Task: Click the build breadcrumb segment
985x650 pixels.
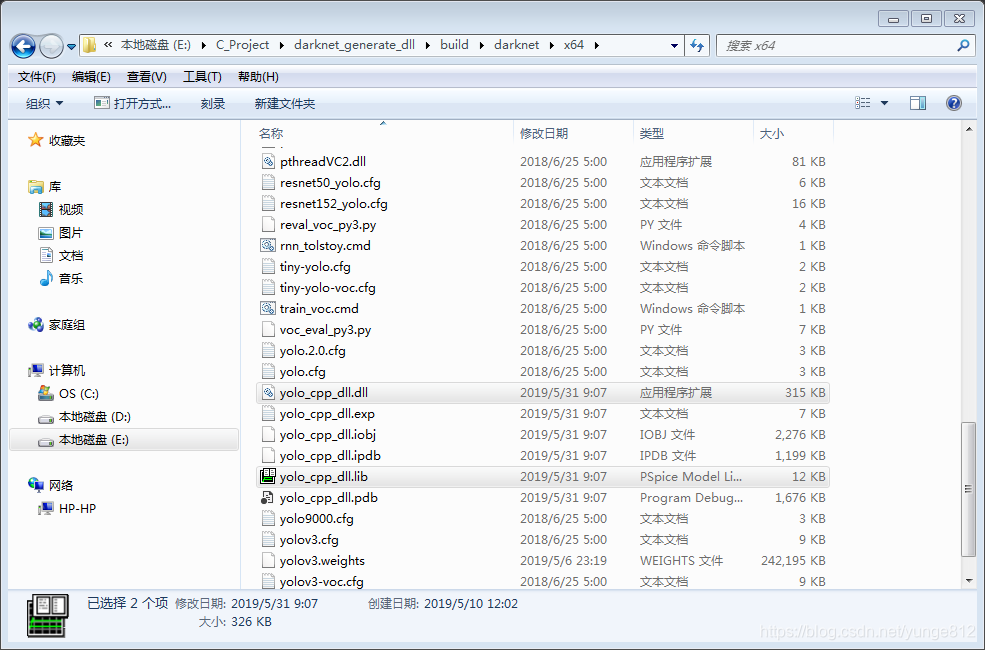Action: coord(454,45)
